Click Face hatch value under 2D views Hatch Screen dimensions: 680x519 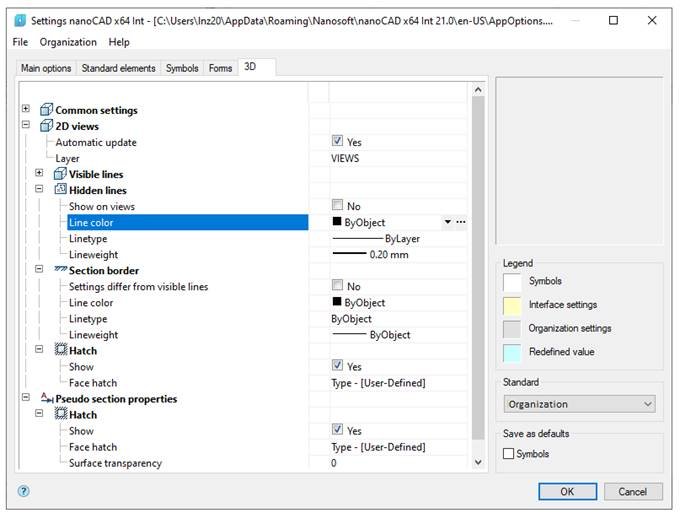pos(378,383)
